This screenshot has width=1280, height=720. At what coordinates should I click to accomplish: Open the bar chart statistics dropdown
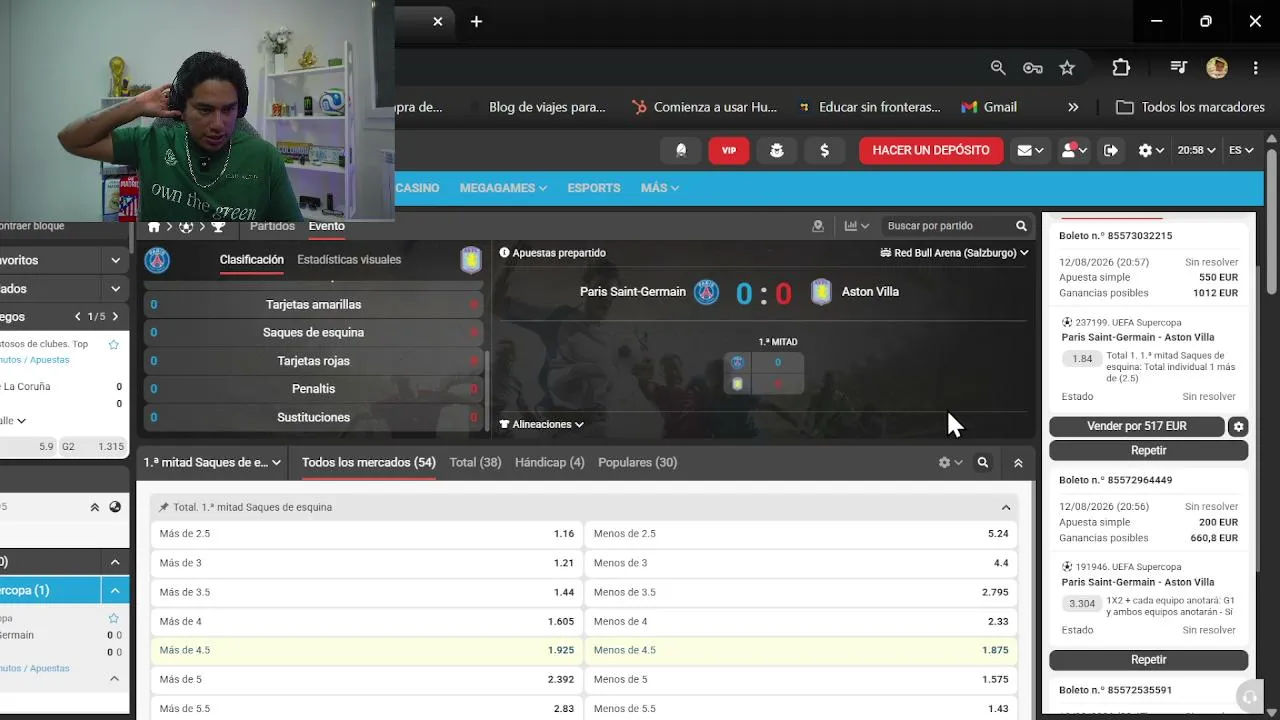point(857,226)
